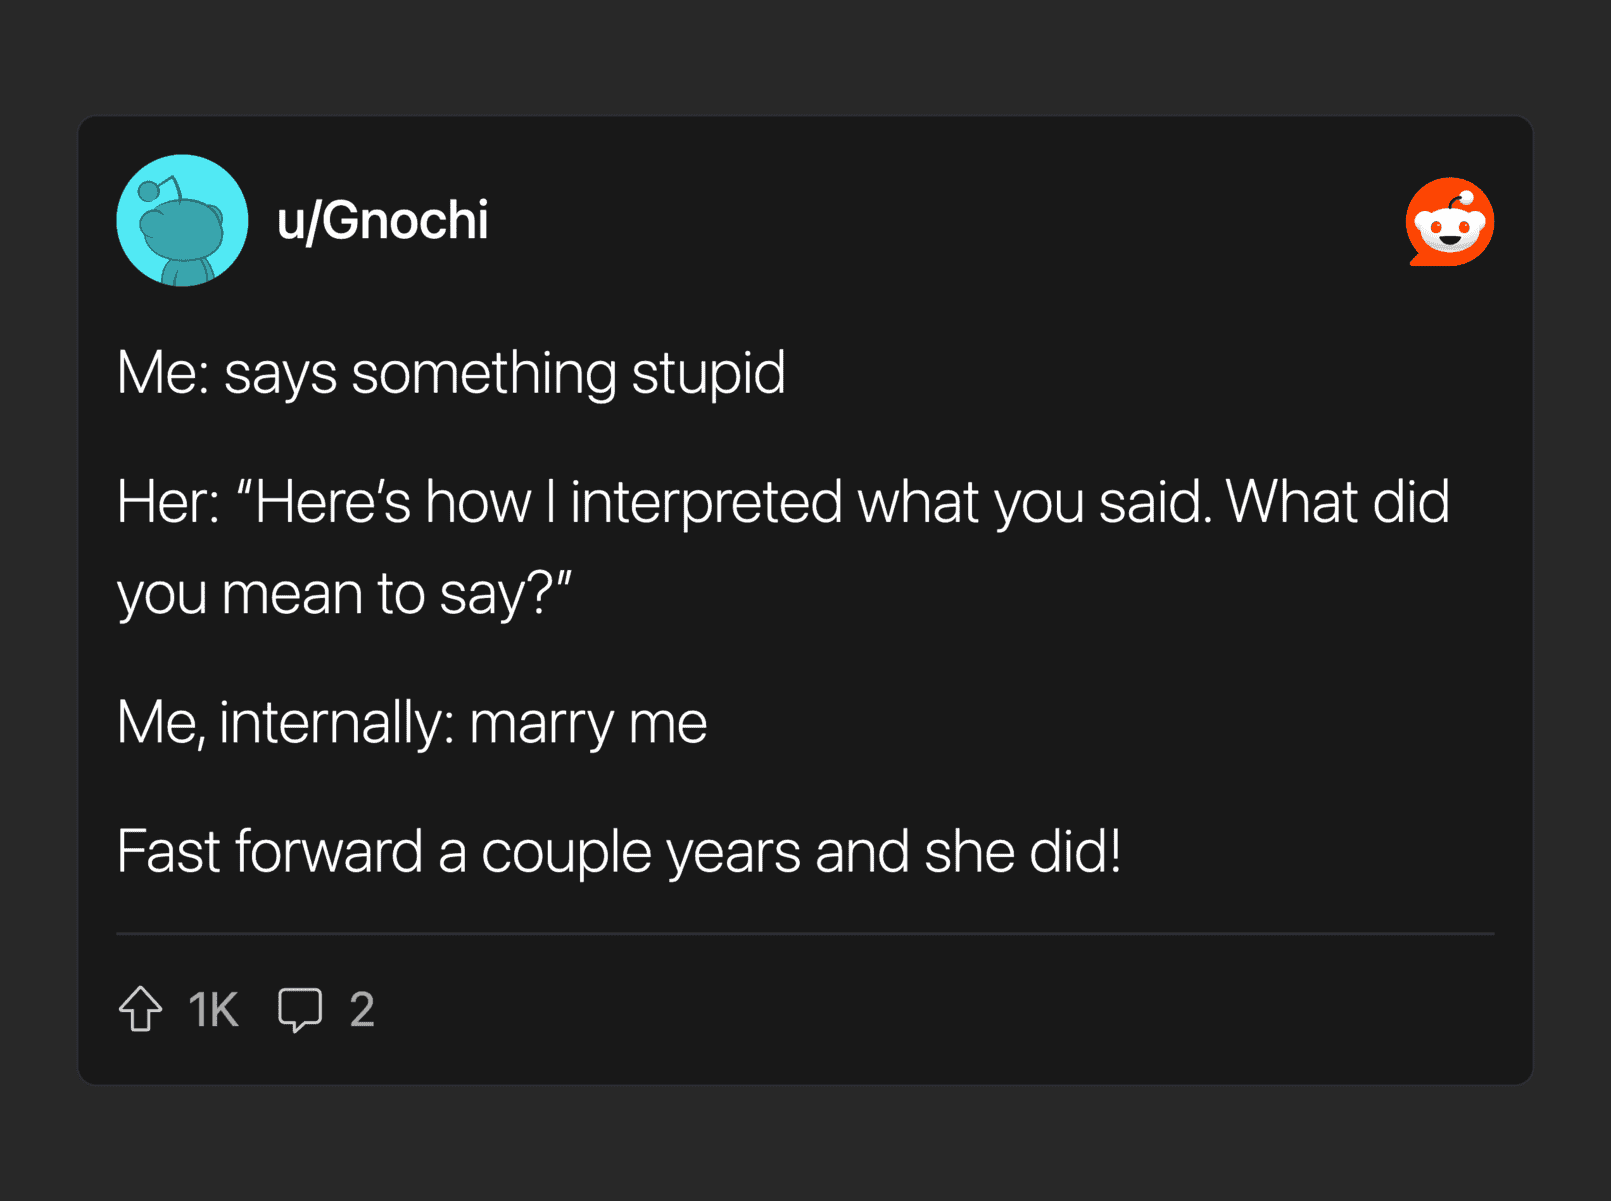This screenshot has height=1201, width=1611.
Task: Click "she did!" ending the post
Action: pos(1022,851)
